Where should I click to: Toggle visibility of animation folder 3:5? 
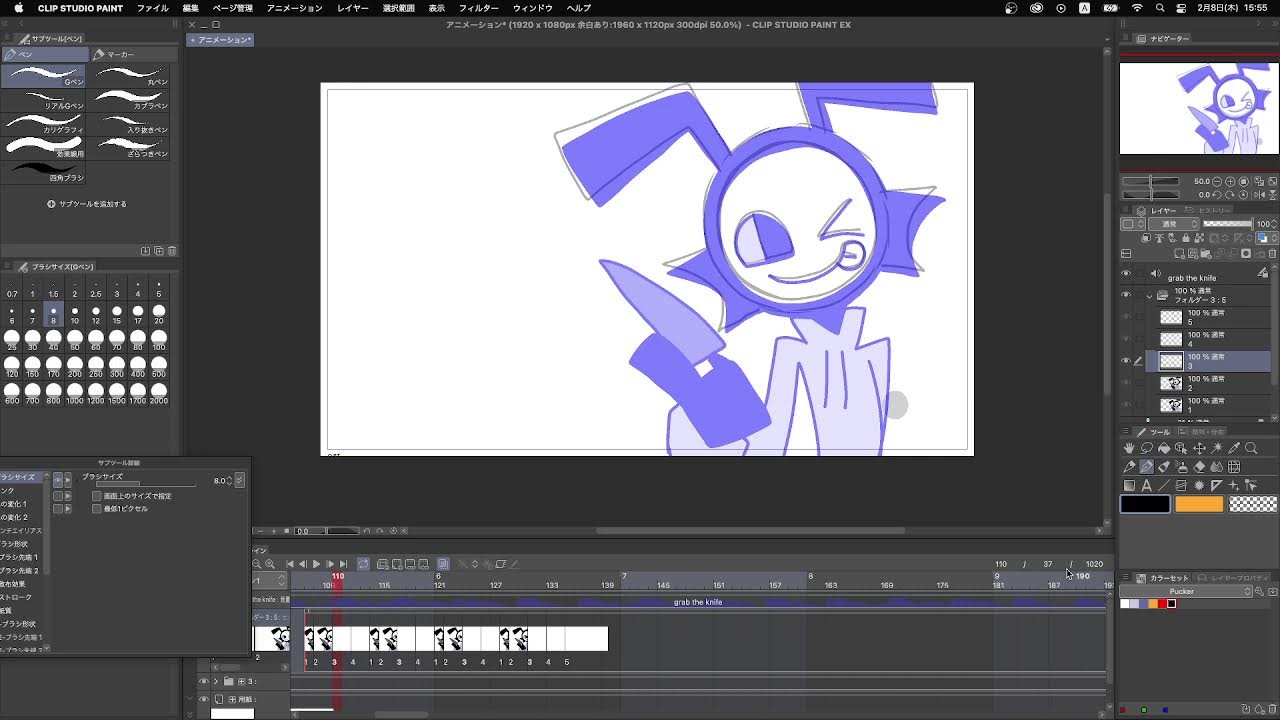[1126, 295]
